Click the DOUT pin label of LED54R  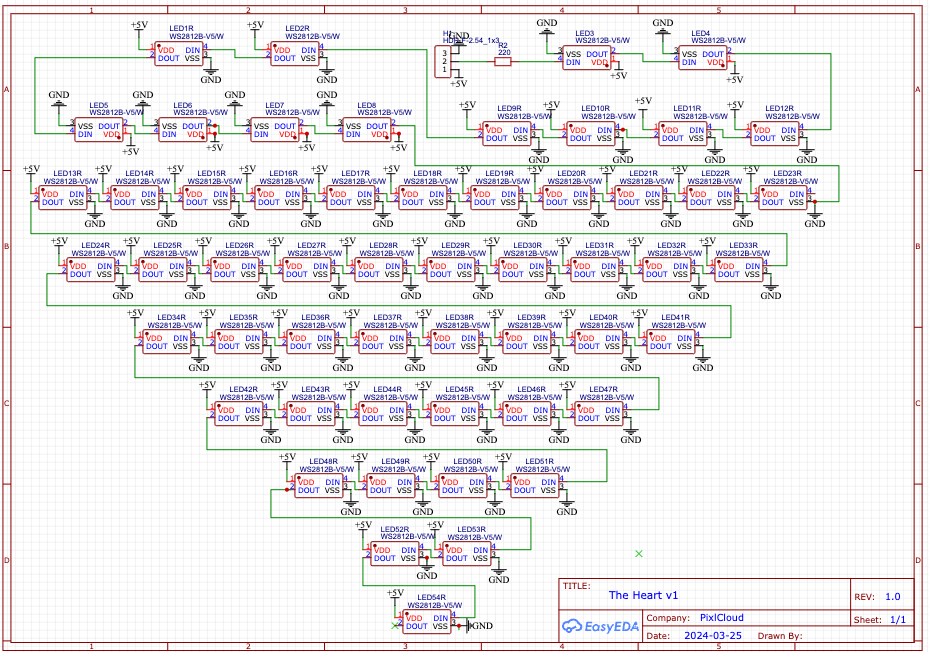(x=417, y=626)
